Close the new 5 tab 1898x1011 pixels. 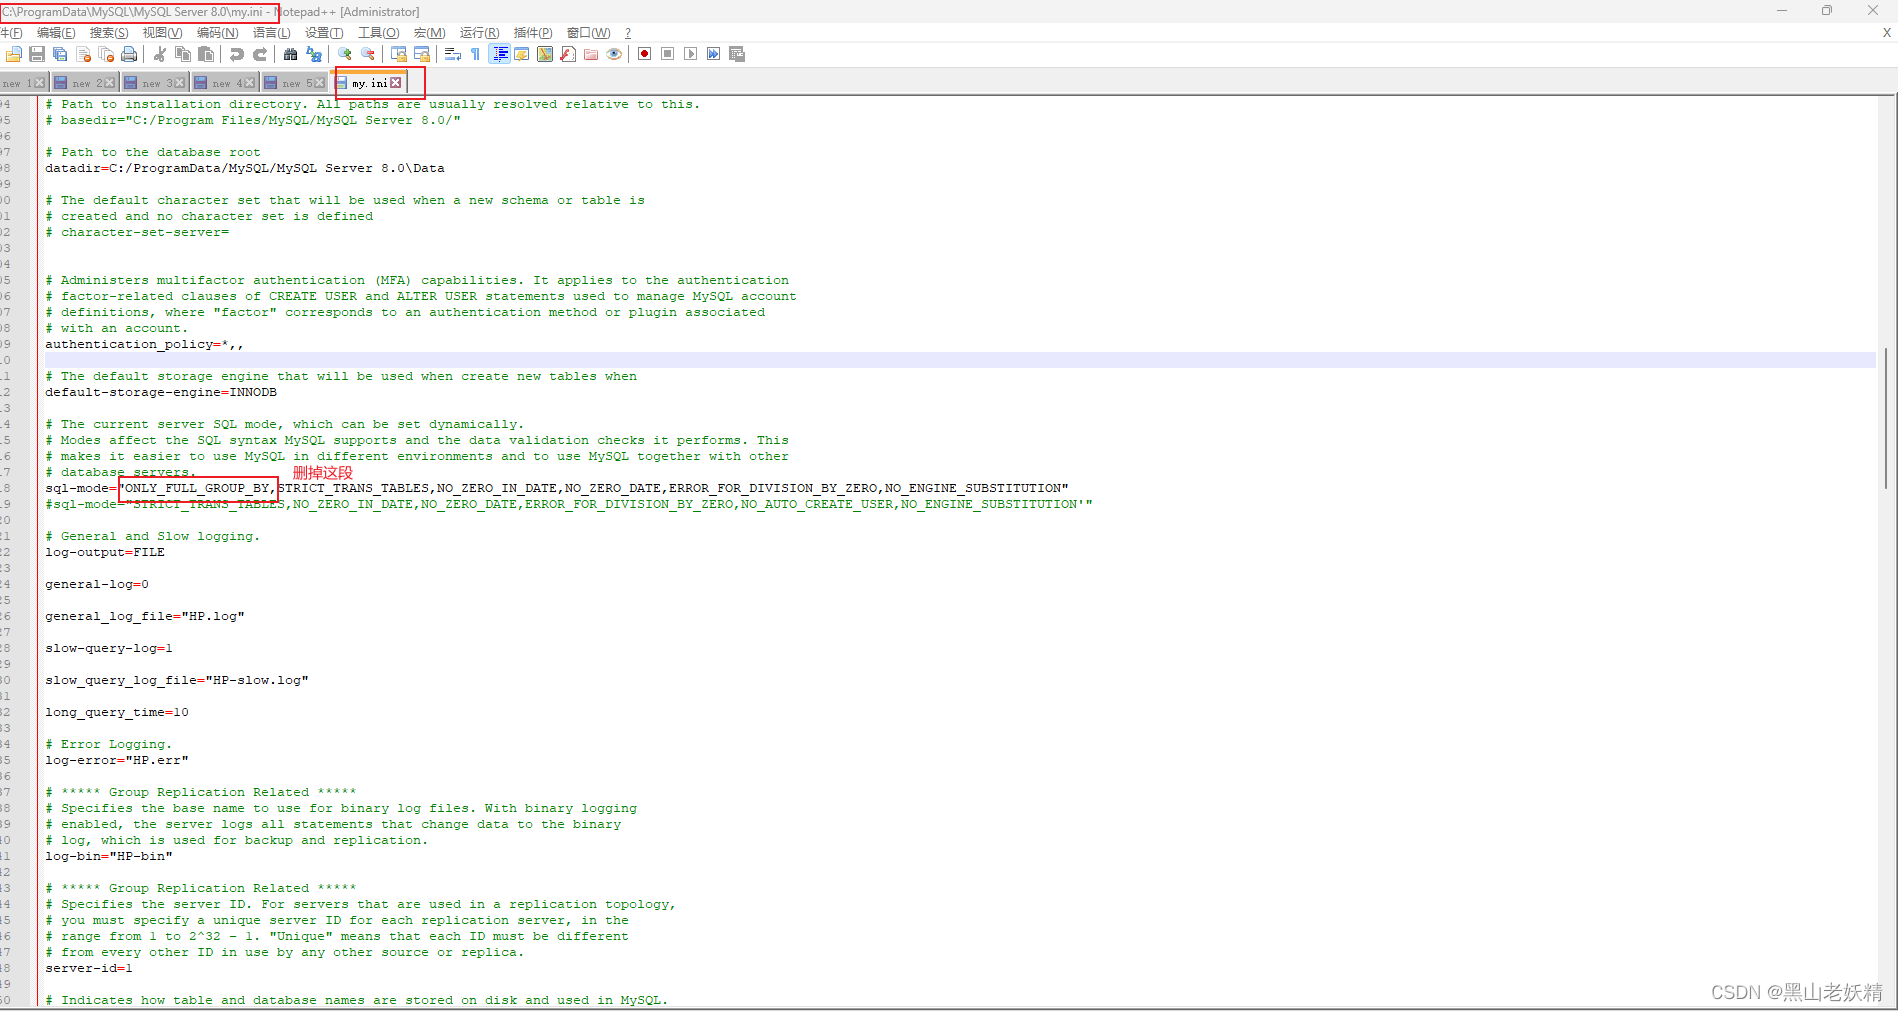point(319,83)
